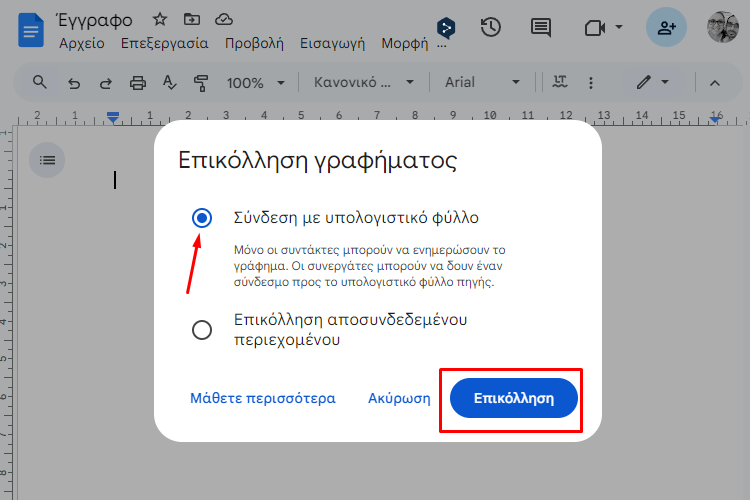Image resolution: width=750 pixels, height=500 pixels.
Task: Check the cloud save status icon
Action: pyautogui.click(x=223, y=19)
